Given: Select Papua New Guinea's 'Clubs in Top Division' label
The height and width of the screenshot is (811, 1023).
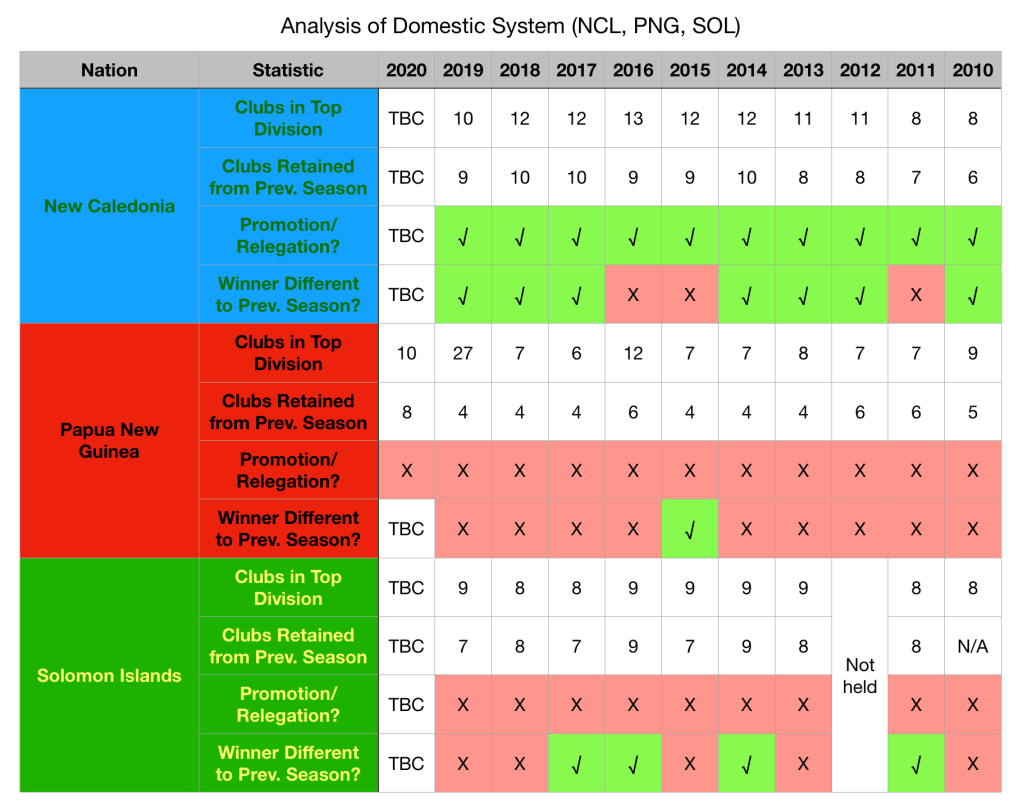Looking at the screenshot, I should pyautogui.click(x=288, y=353).
